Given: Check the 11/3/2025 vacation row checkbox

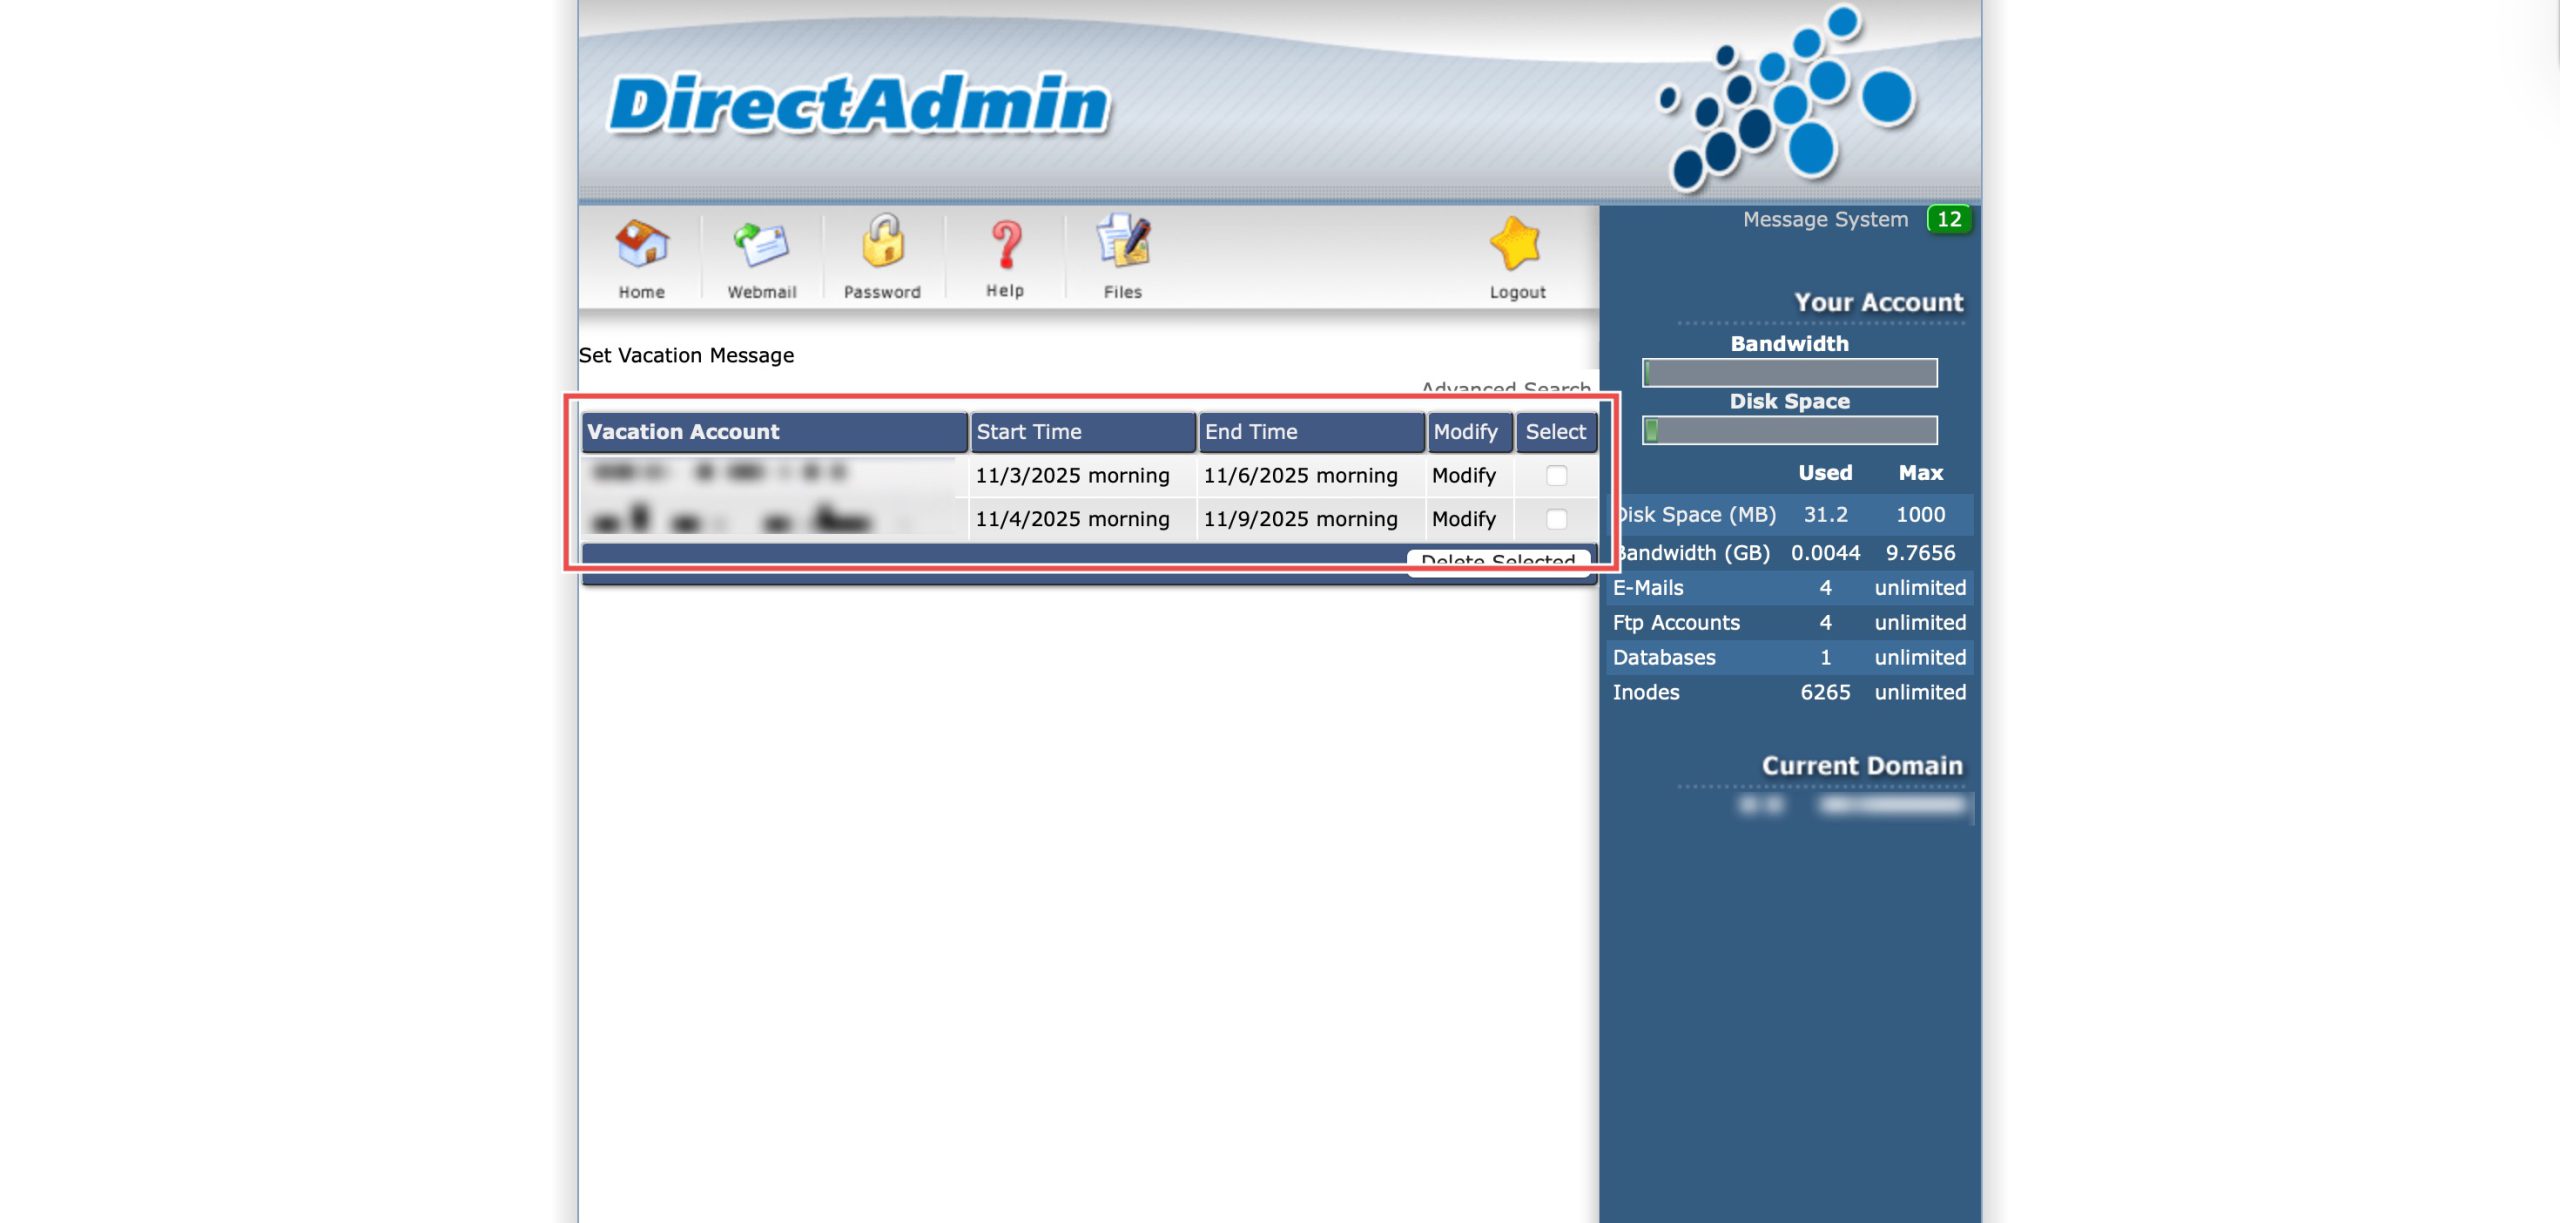Looking at the screenshot, I should pos(1556,476).
